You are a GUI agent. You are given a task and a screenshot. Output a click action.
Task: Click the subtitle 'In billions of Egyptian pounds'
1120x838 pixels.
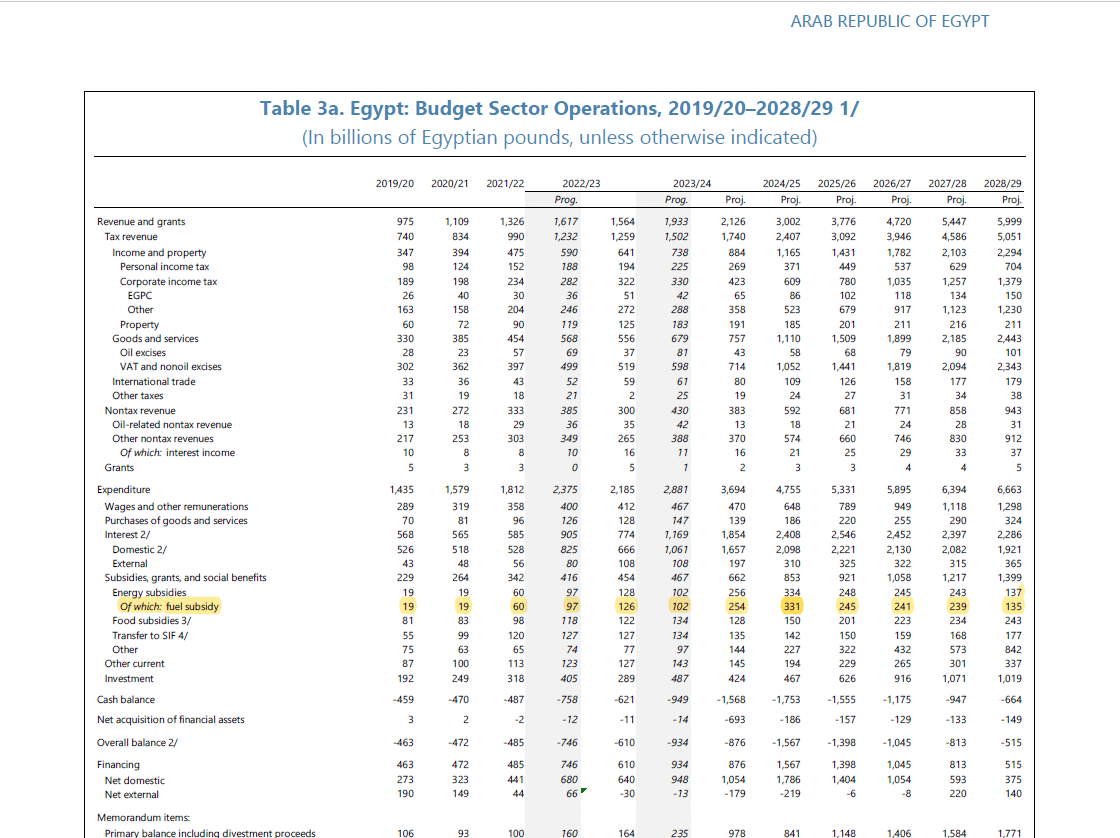point(559,137)
